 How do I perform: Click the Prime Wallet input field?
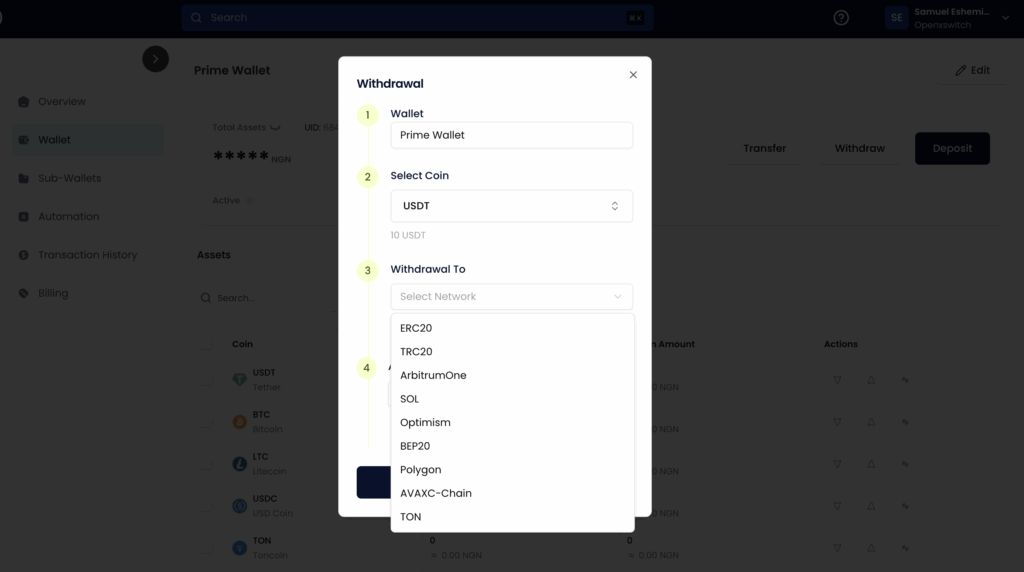511,135
